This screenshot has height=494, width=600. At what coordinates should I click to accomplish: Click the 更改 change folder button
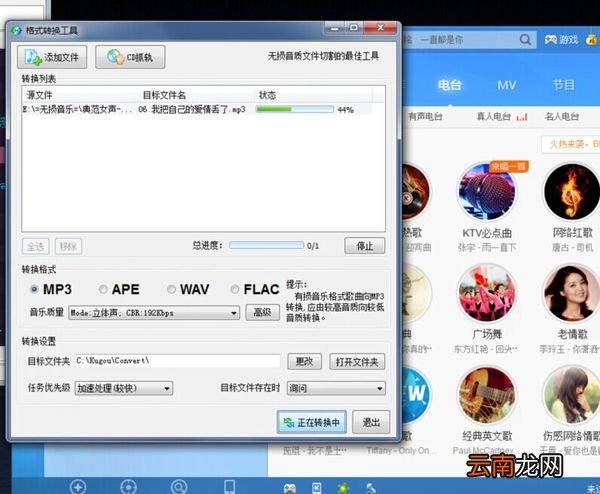[x=305, y=361]
